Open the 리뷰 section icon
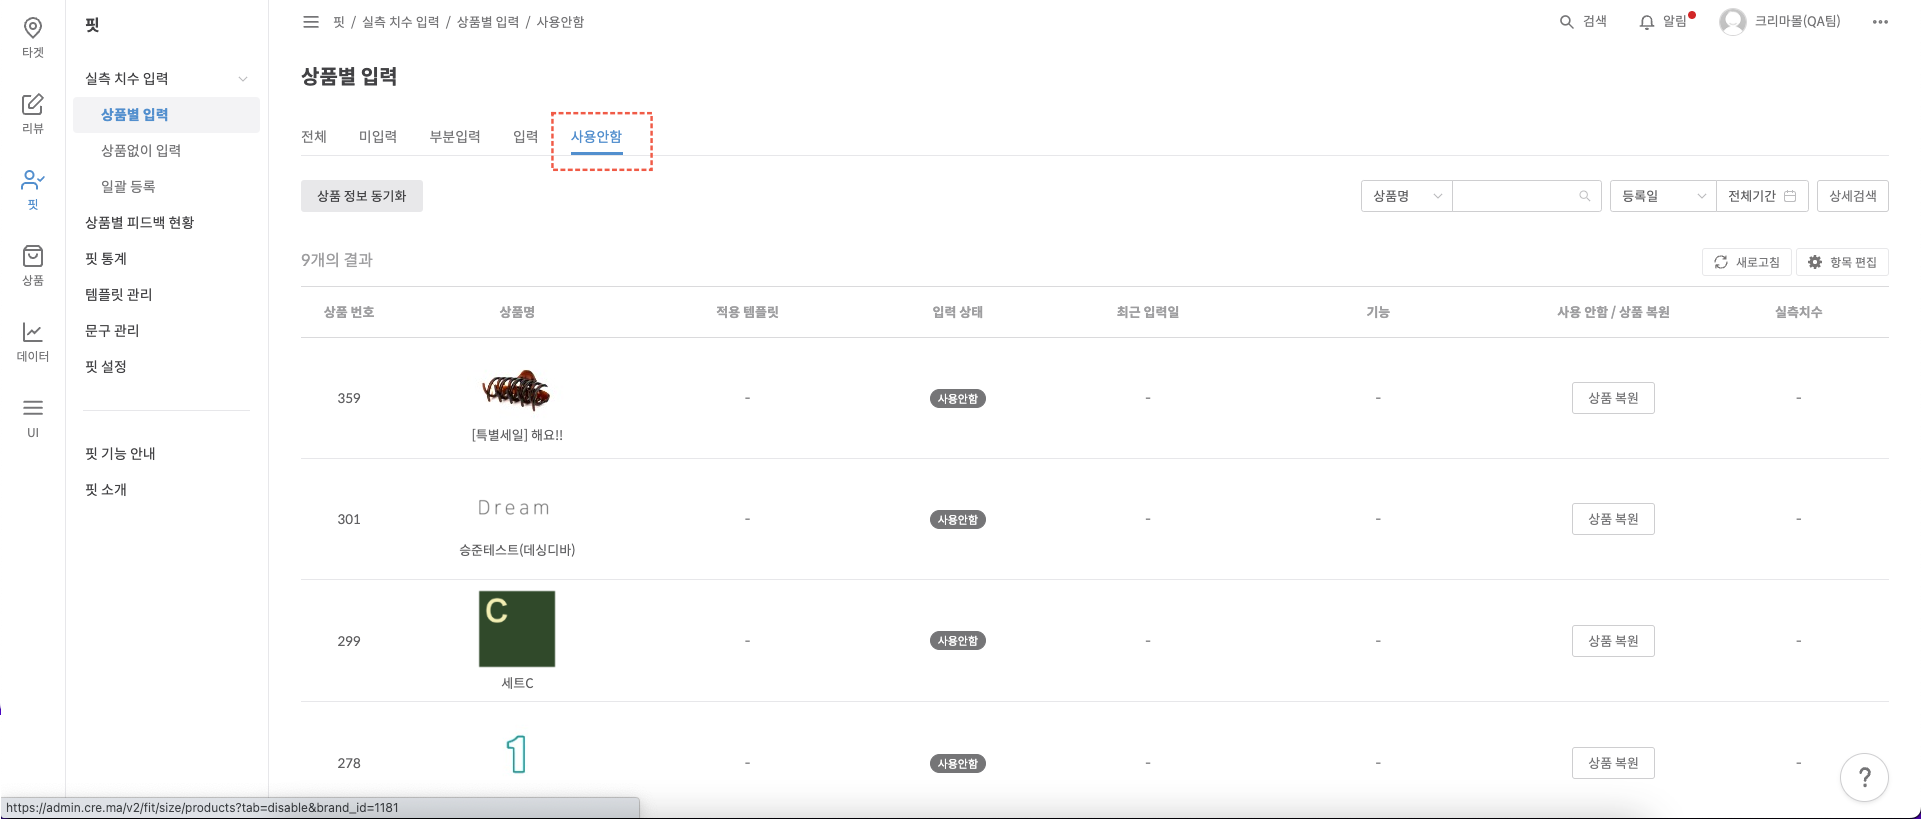The image size is (1921, 819). click(x=33, y=113)
